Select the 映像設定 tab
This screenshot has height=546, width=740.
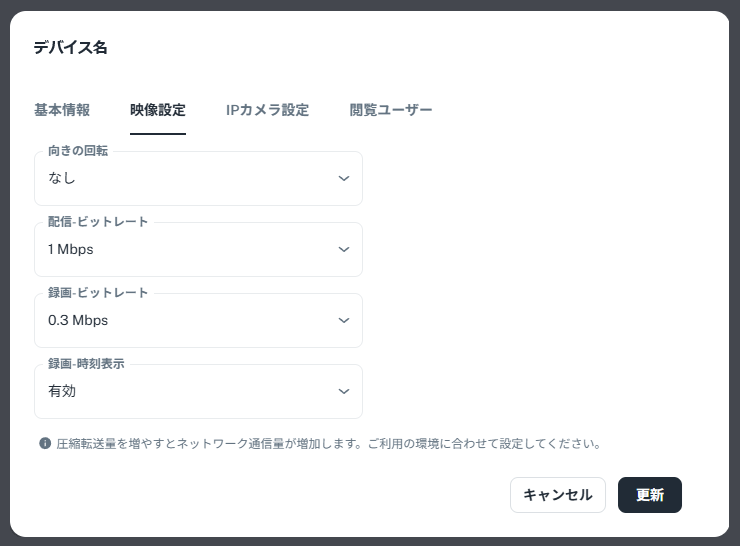(158, 110)
